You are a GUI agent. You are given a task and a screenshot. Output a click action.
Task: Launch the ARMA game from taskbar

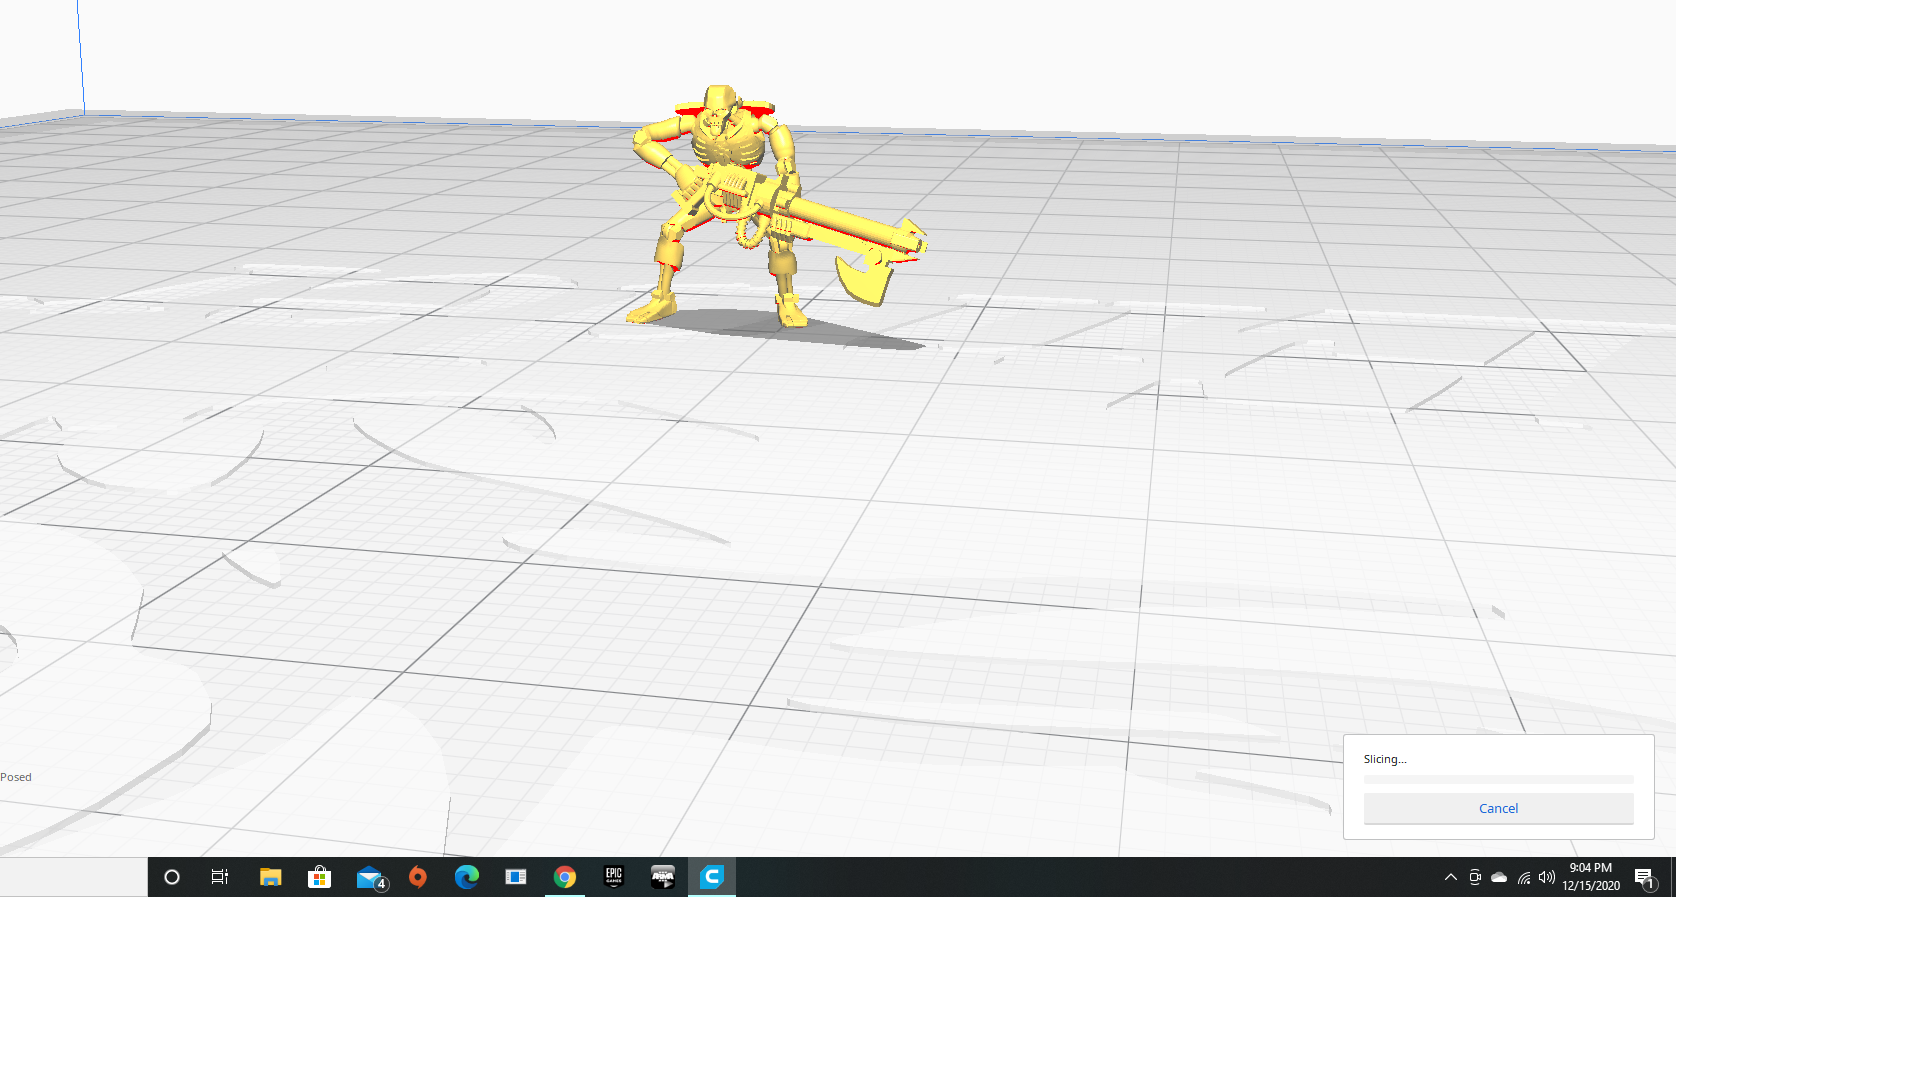coord(662,877)
